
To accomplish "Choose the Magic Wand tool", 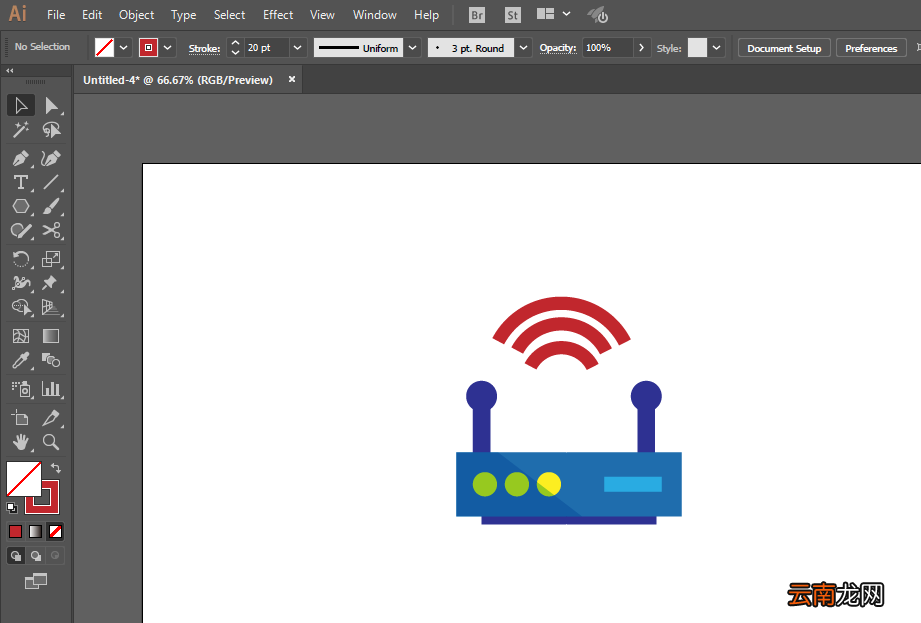I will point(21,130).
